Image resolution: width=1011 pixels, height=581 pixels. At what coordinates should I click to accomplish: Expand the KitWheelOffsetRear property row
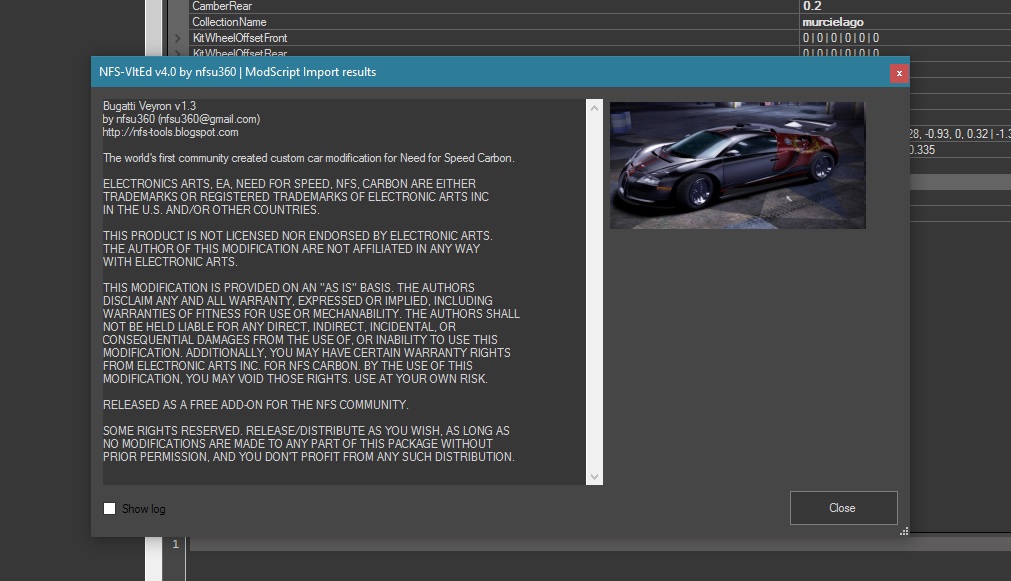tap(178, 53)
